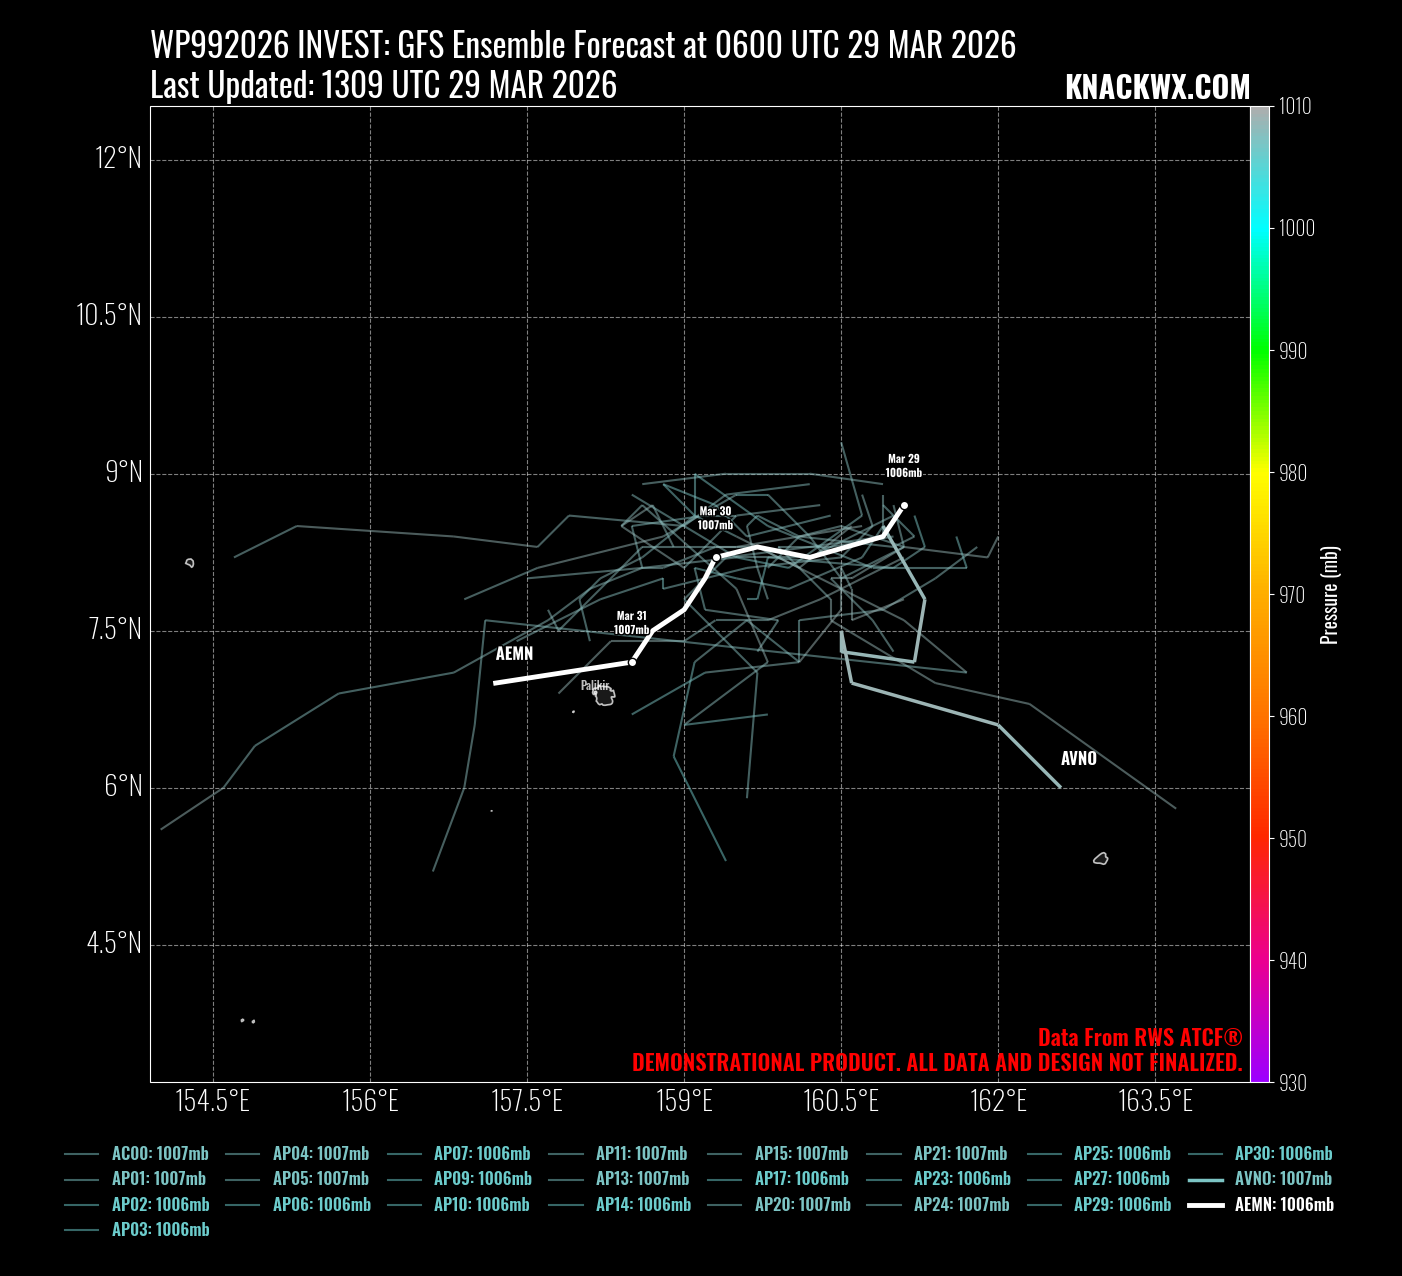The width and height of the screenshot is (1402, 1276).
Task: Click the 159°E longitude axis label
Action: coord(684,1101)
